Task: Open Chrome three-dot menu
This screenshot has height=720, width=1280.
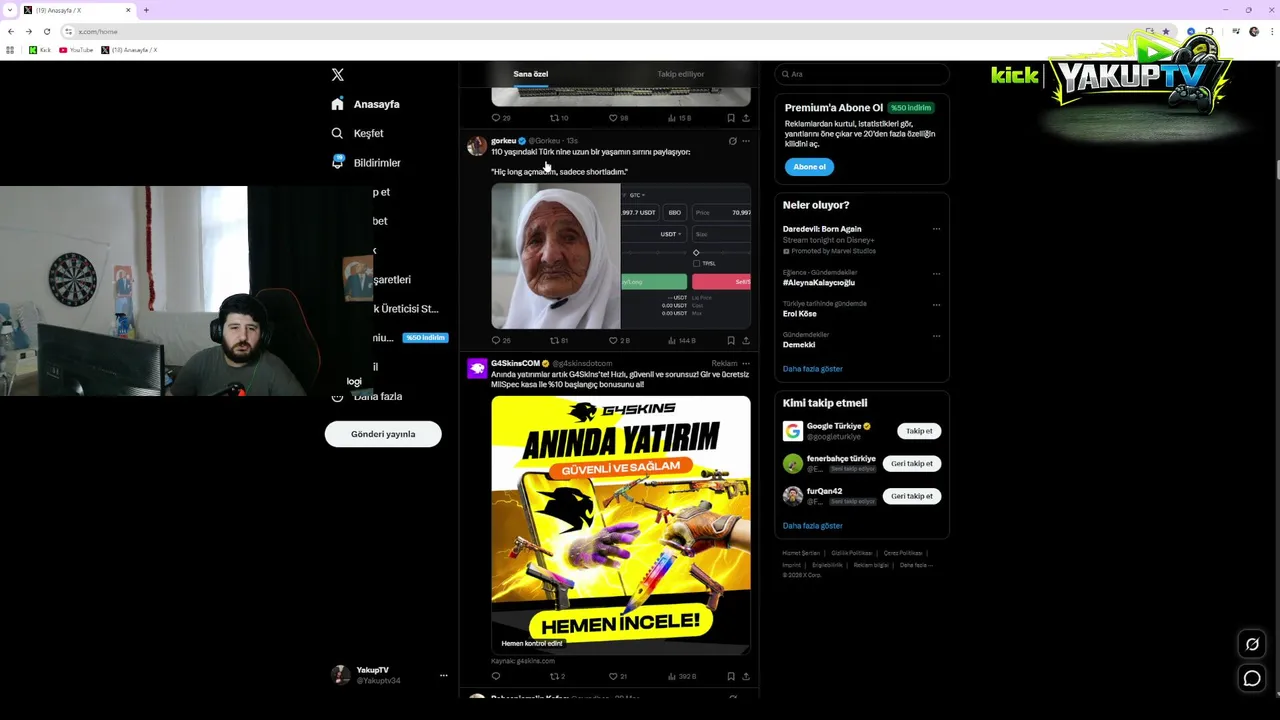Action: (x=1270, y=31)
